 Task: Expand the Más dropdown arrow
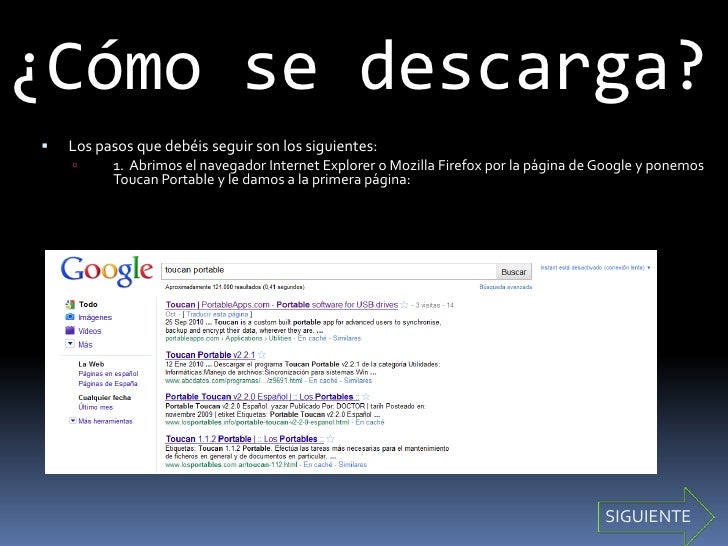[x=70, y=344]
